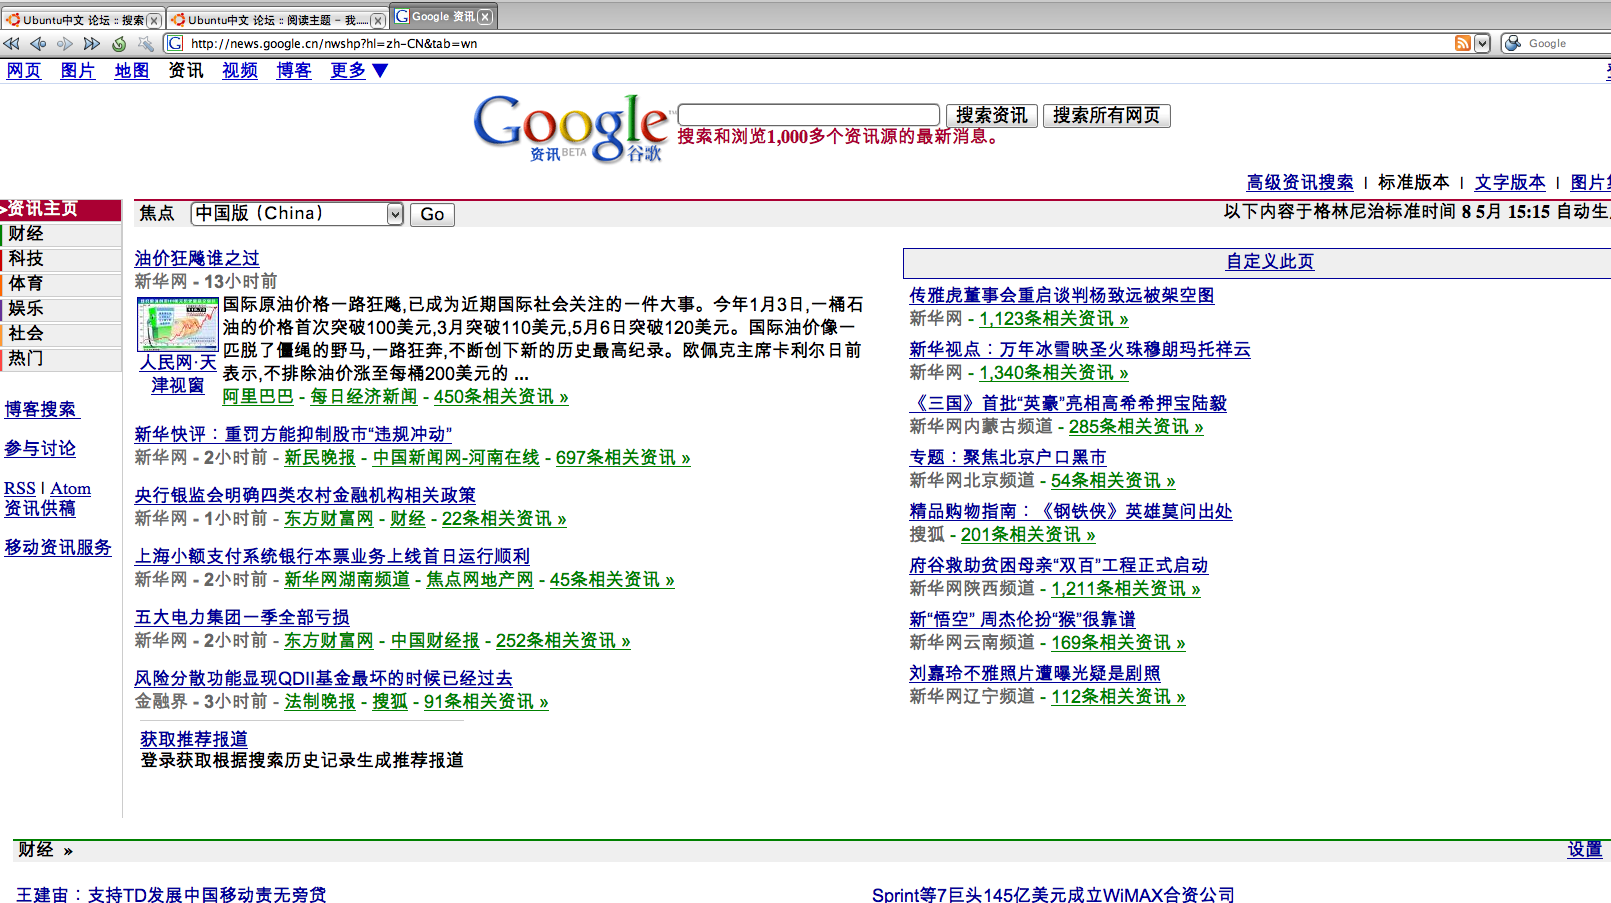Close the Google 资讯 tab
Screen dimensions: 1611x903
coord(485,16)
